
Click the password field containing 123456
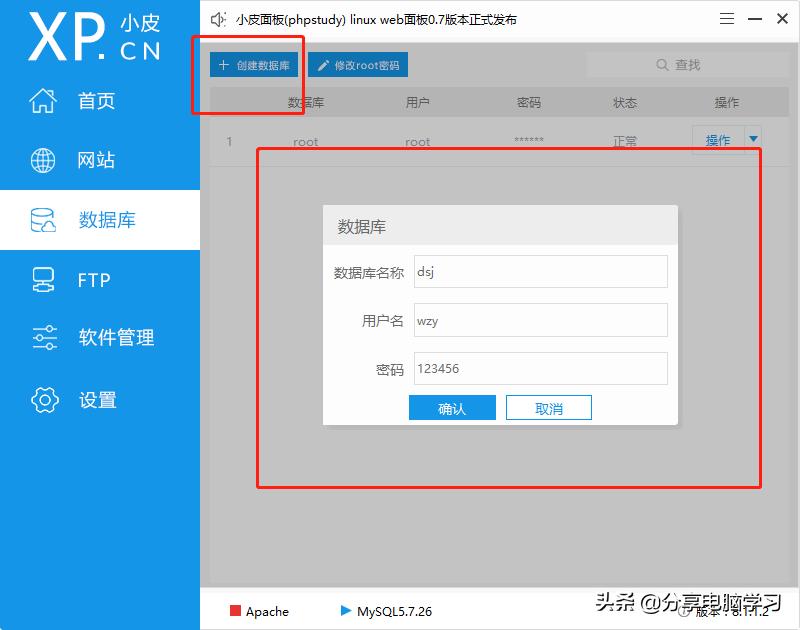540,368
